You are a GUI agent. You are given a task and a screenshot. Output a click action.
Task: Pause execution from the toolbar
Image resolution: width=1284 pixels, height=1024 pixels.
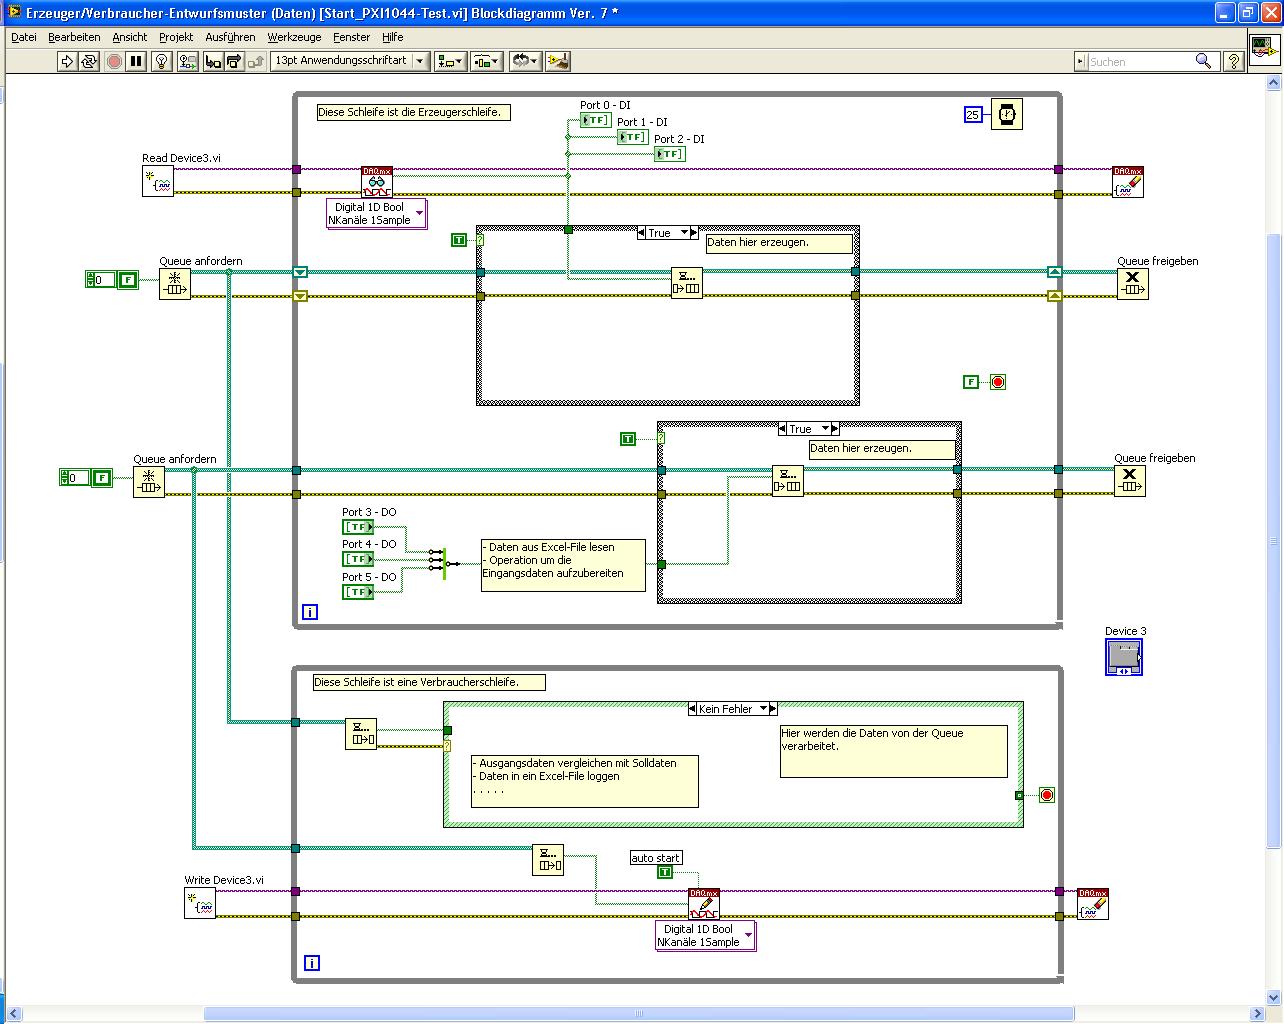(x=138, y=61)
